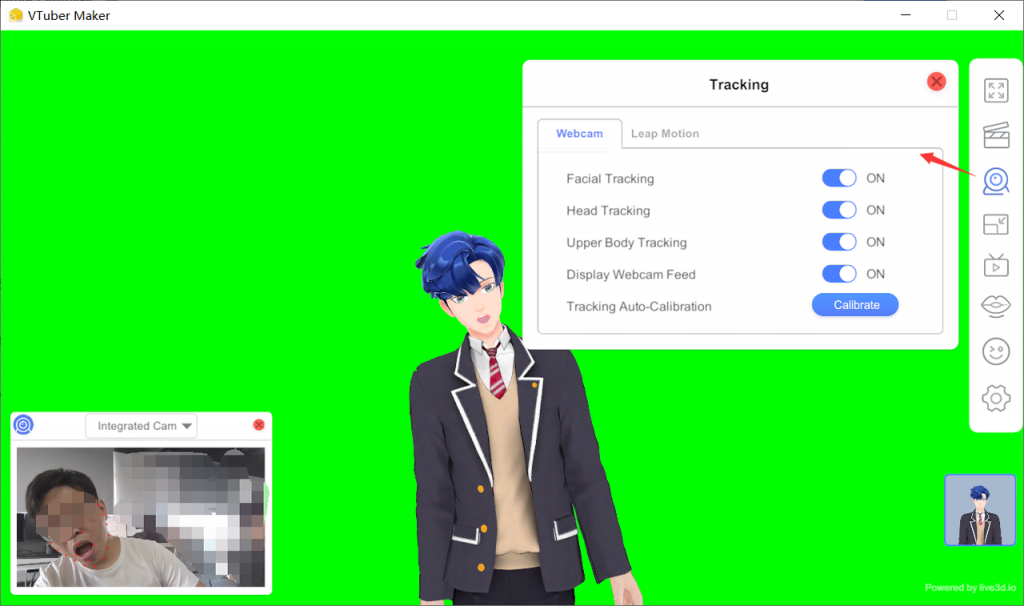Switch to the Leap Motion tab
The height and width of the screenshot is (606, 1024).
coord(665,133)
